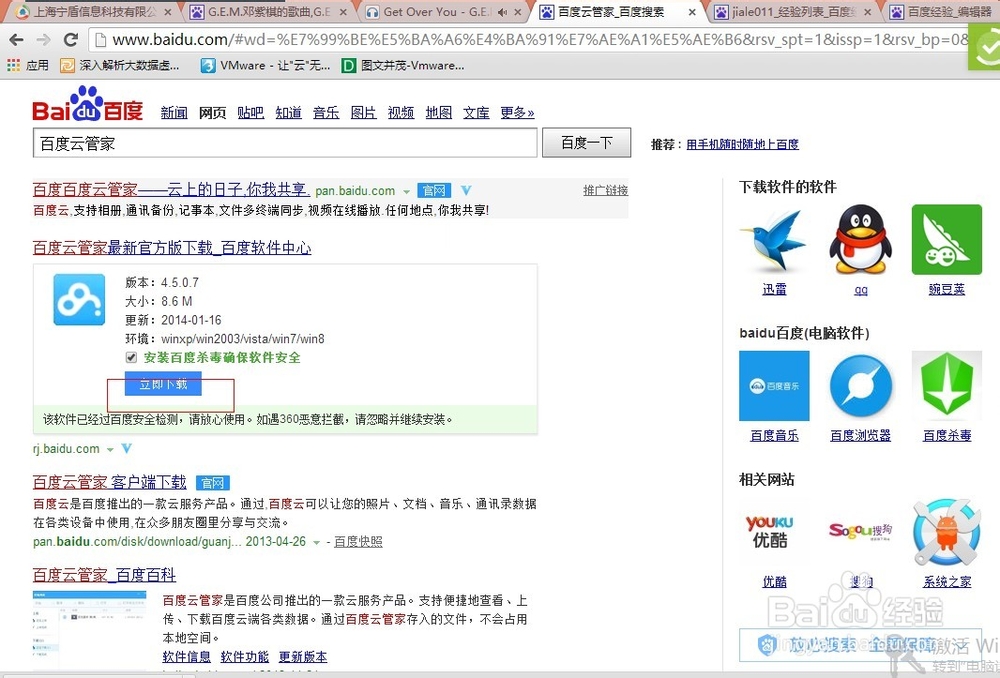Image resolution: width=1000 pixels, height=678 pixels.
Task: Reload the page with the refresh icon
Action: (71, 40)
